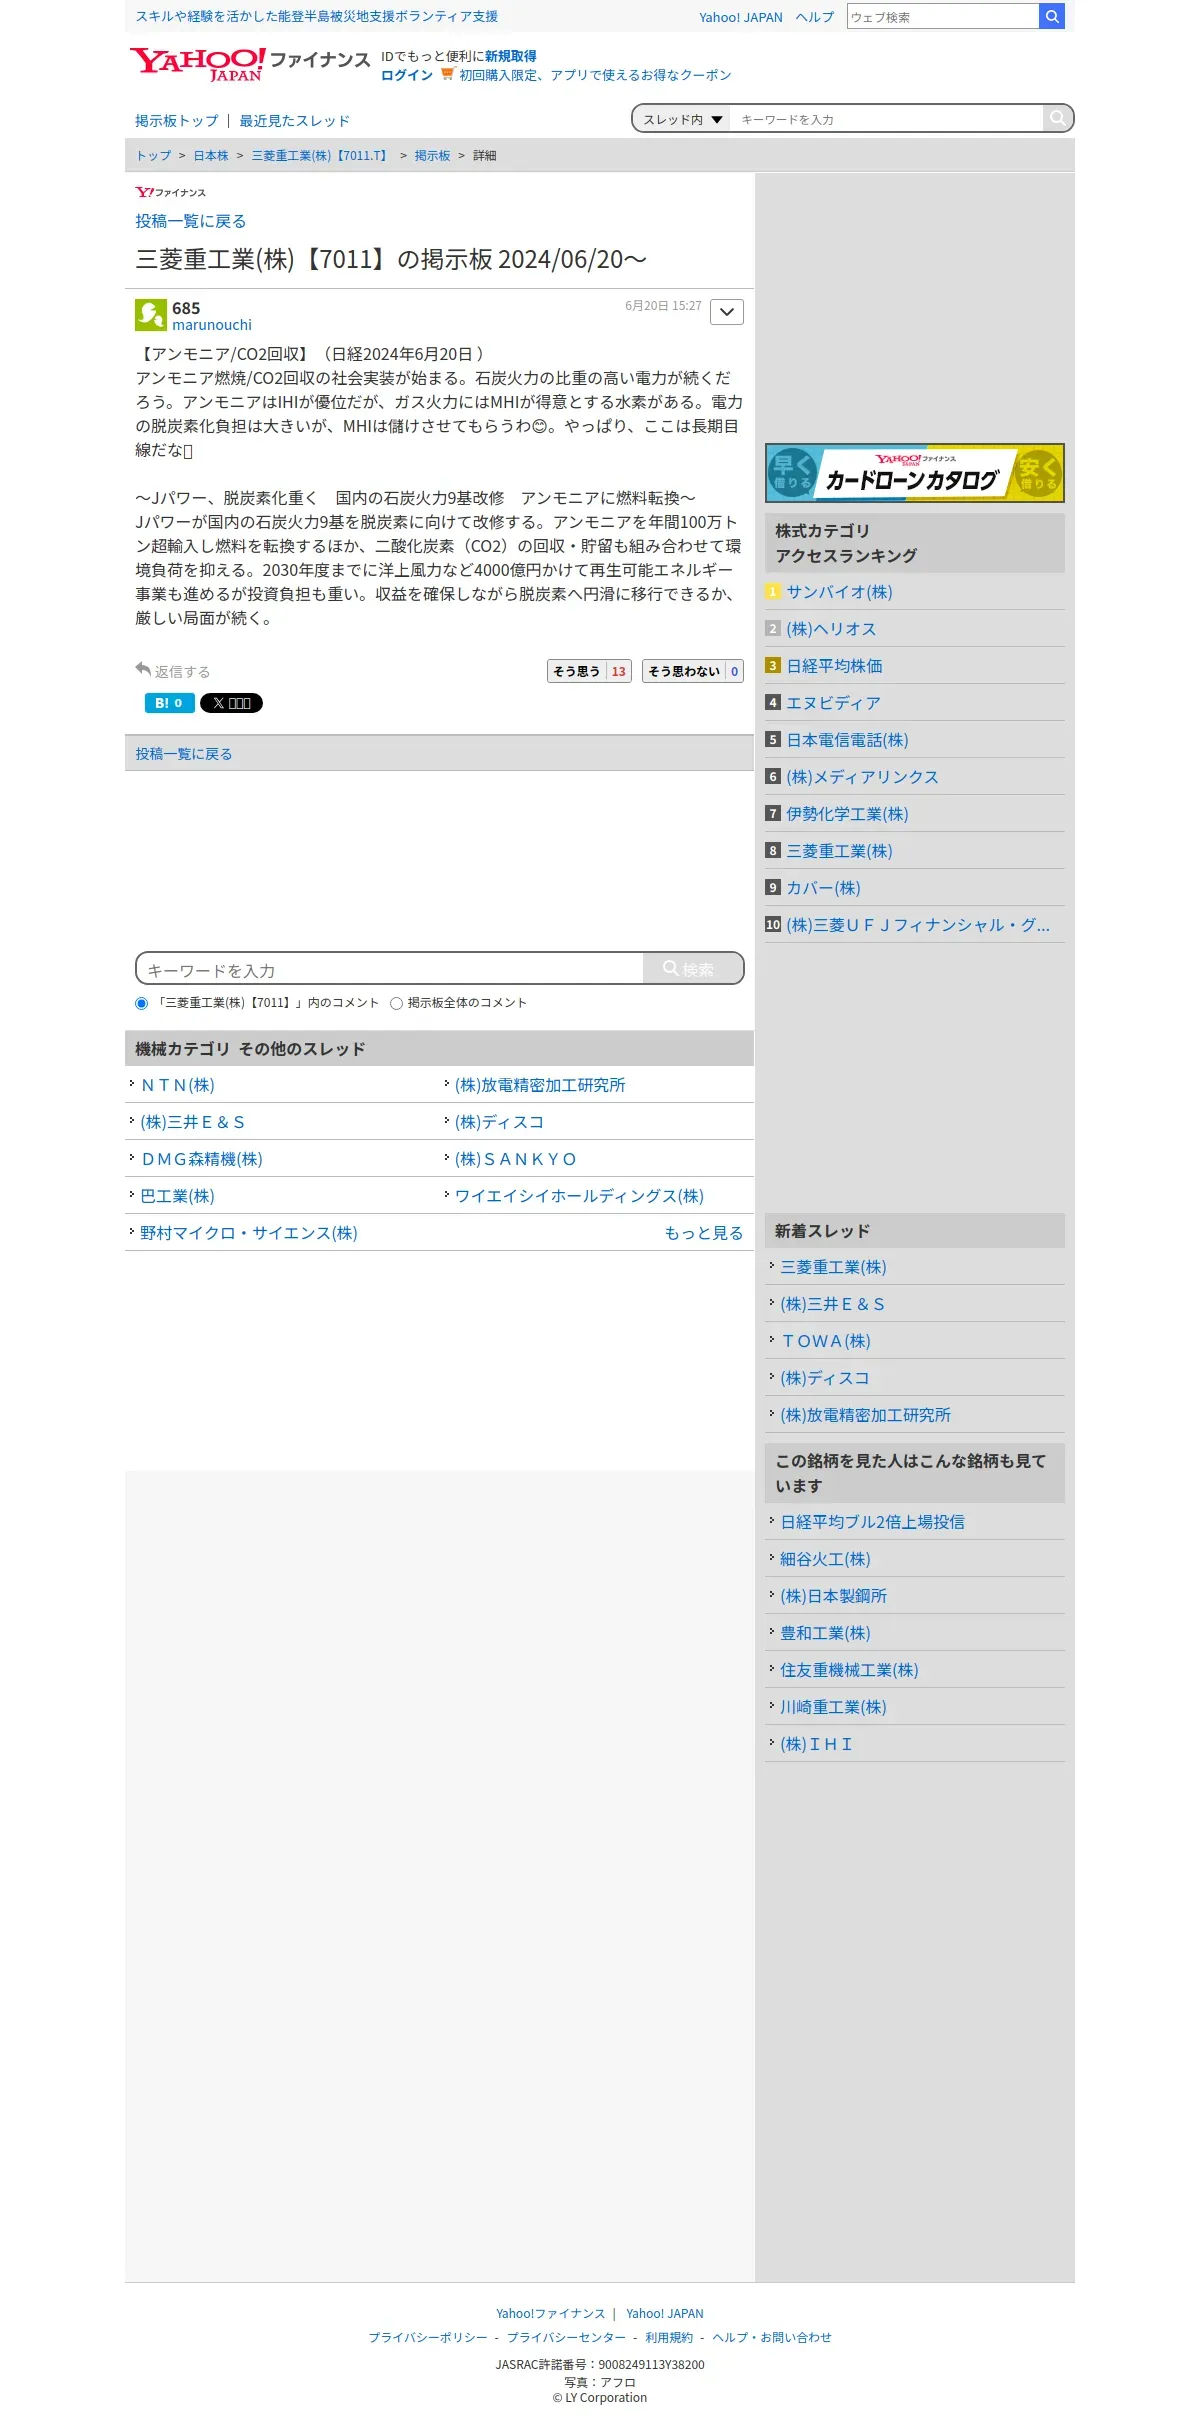Open ranking item 日経平均株価
The height and width of the screenshot is (2427, 1200).
(x=834, y=666)
